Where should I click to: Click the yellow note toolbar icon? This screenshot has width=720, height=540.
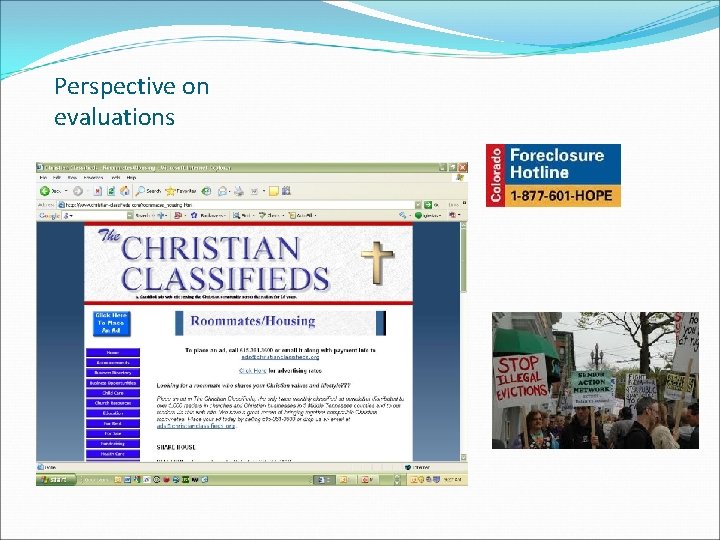[274, 191]
